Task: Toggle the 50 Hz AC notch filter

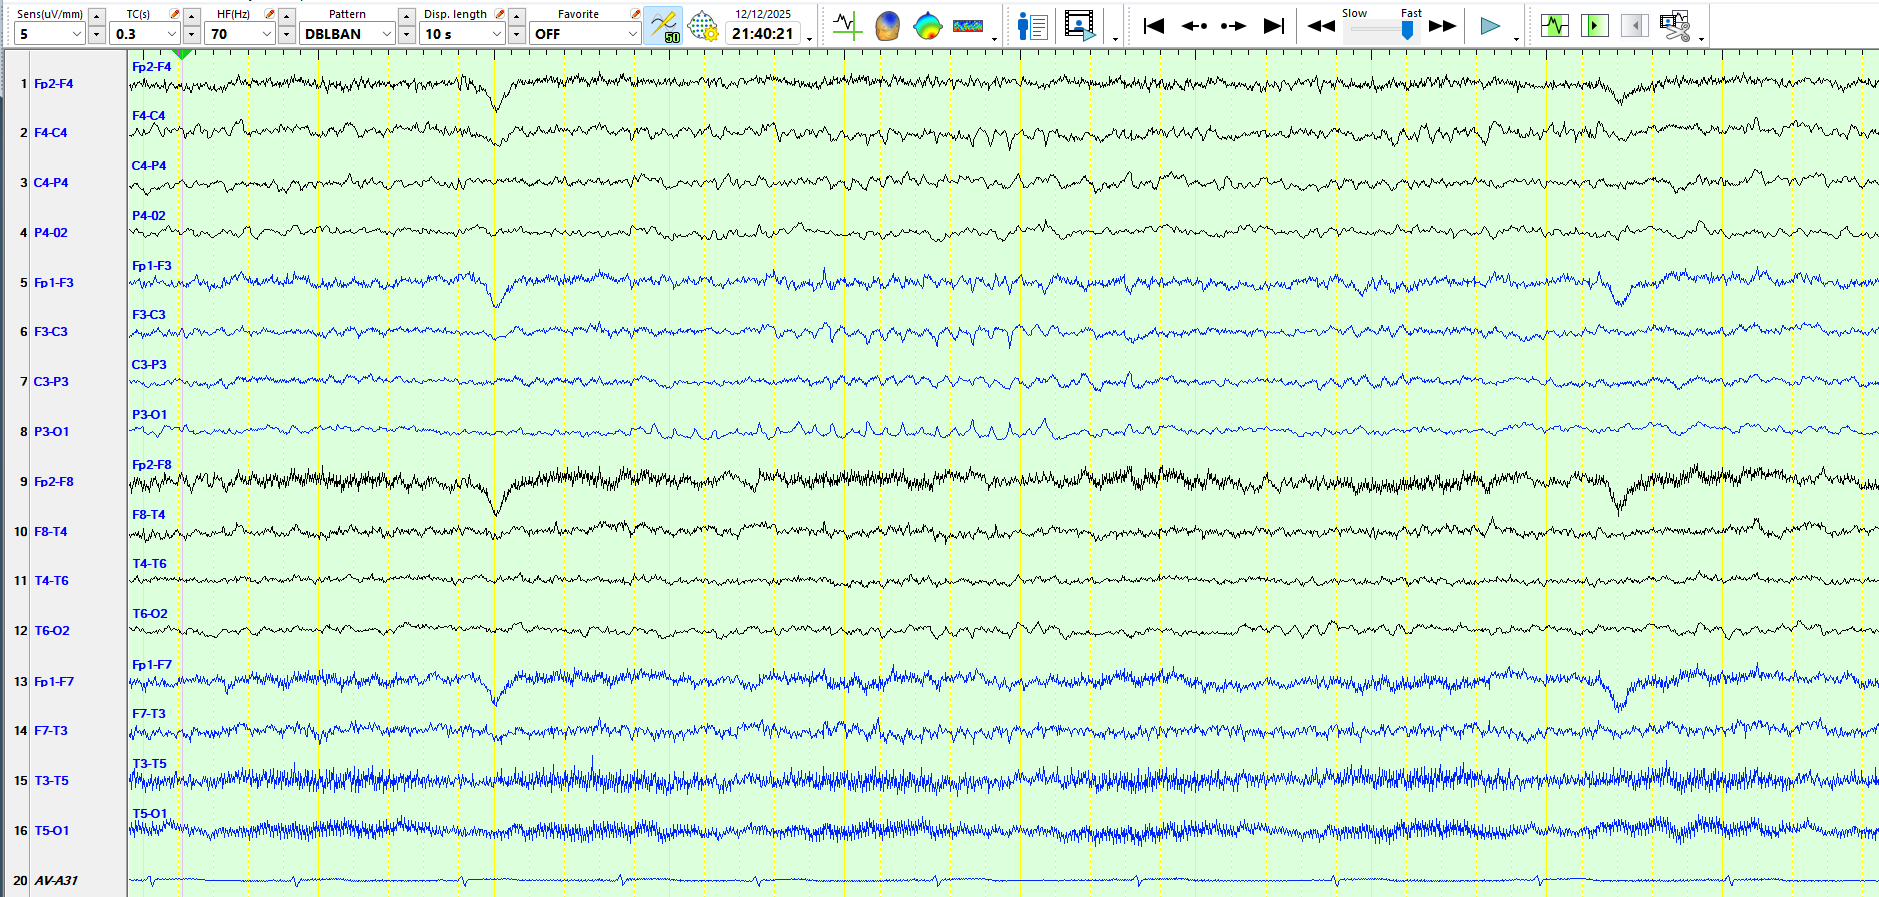Action: [663, 25]
